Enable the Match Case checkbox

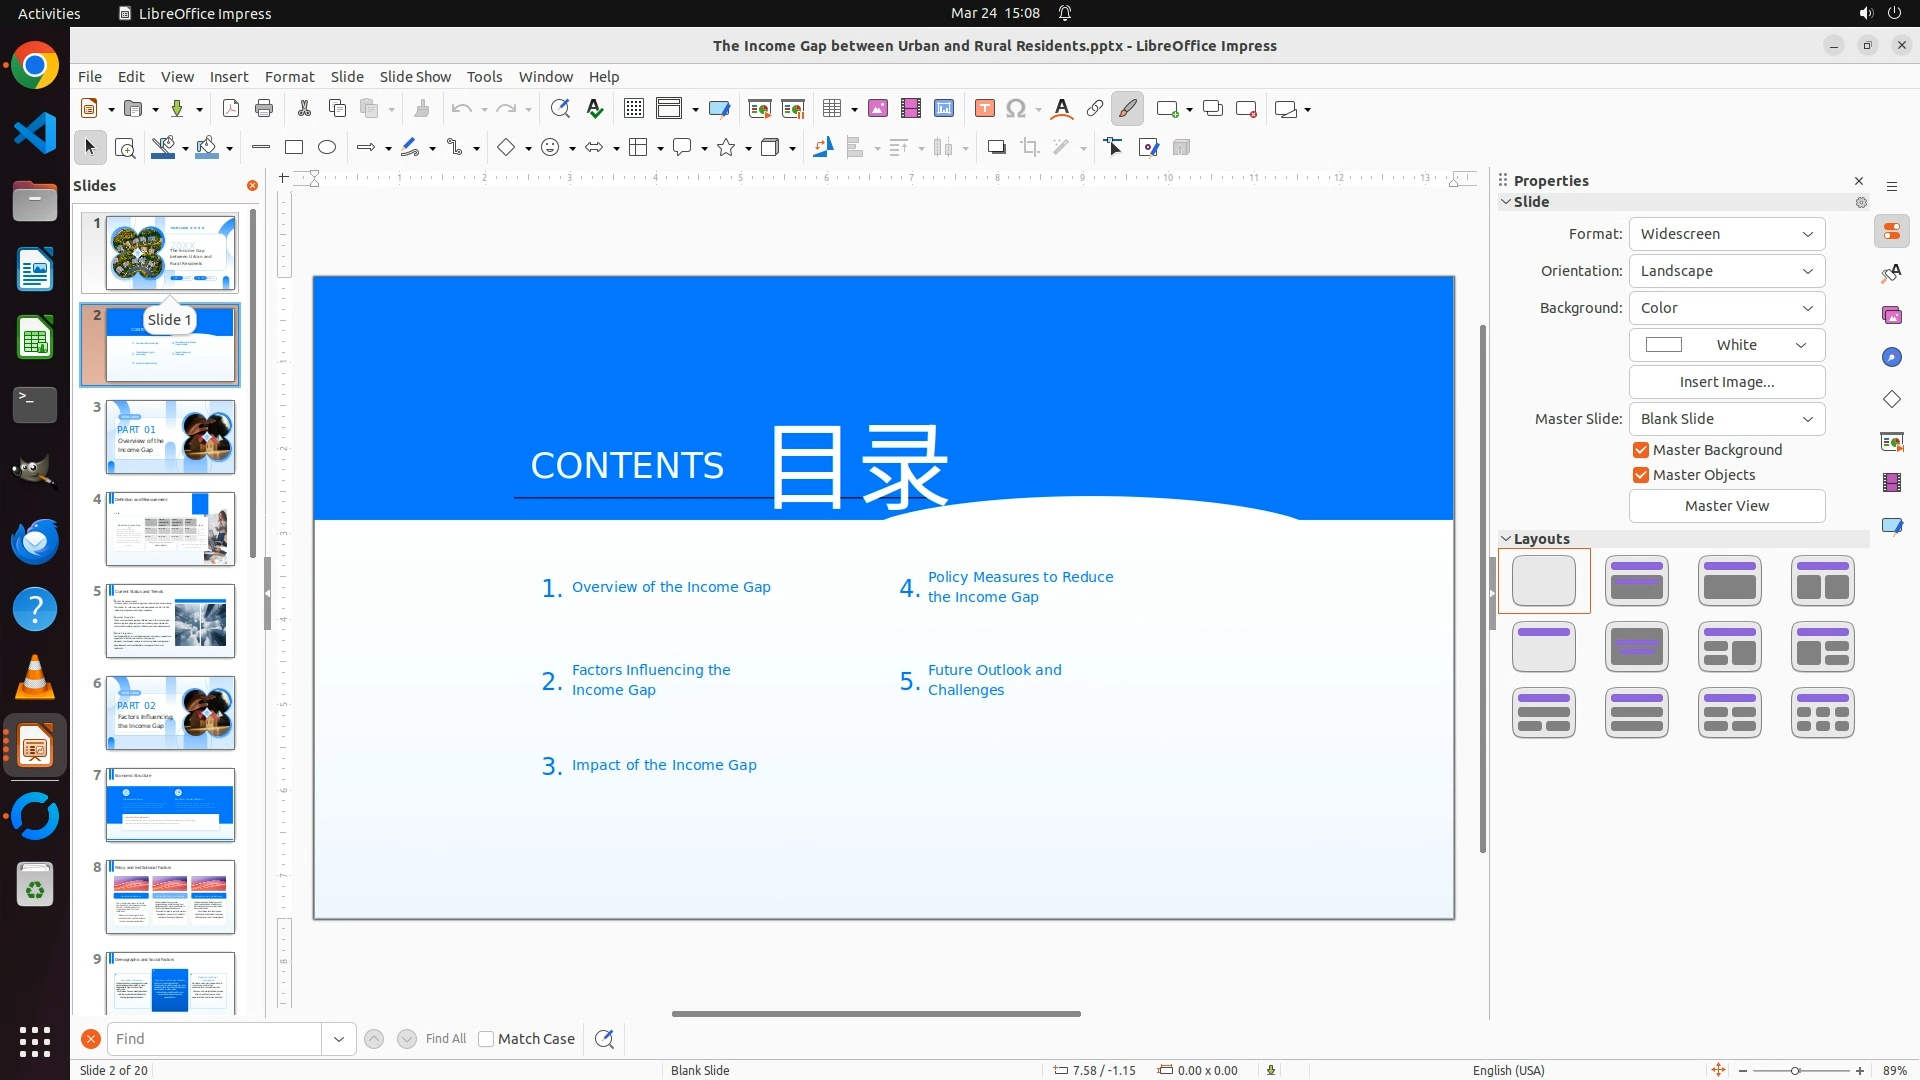pos(486,1039)
